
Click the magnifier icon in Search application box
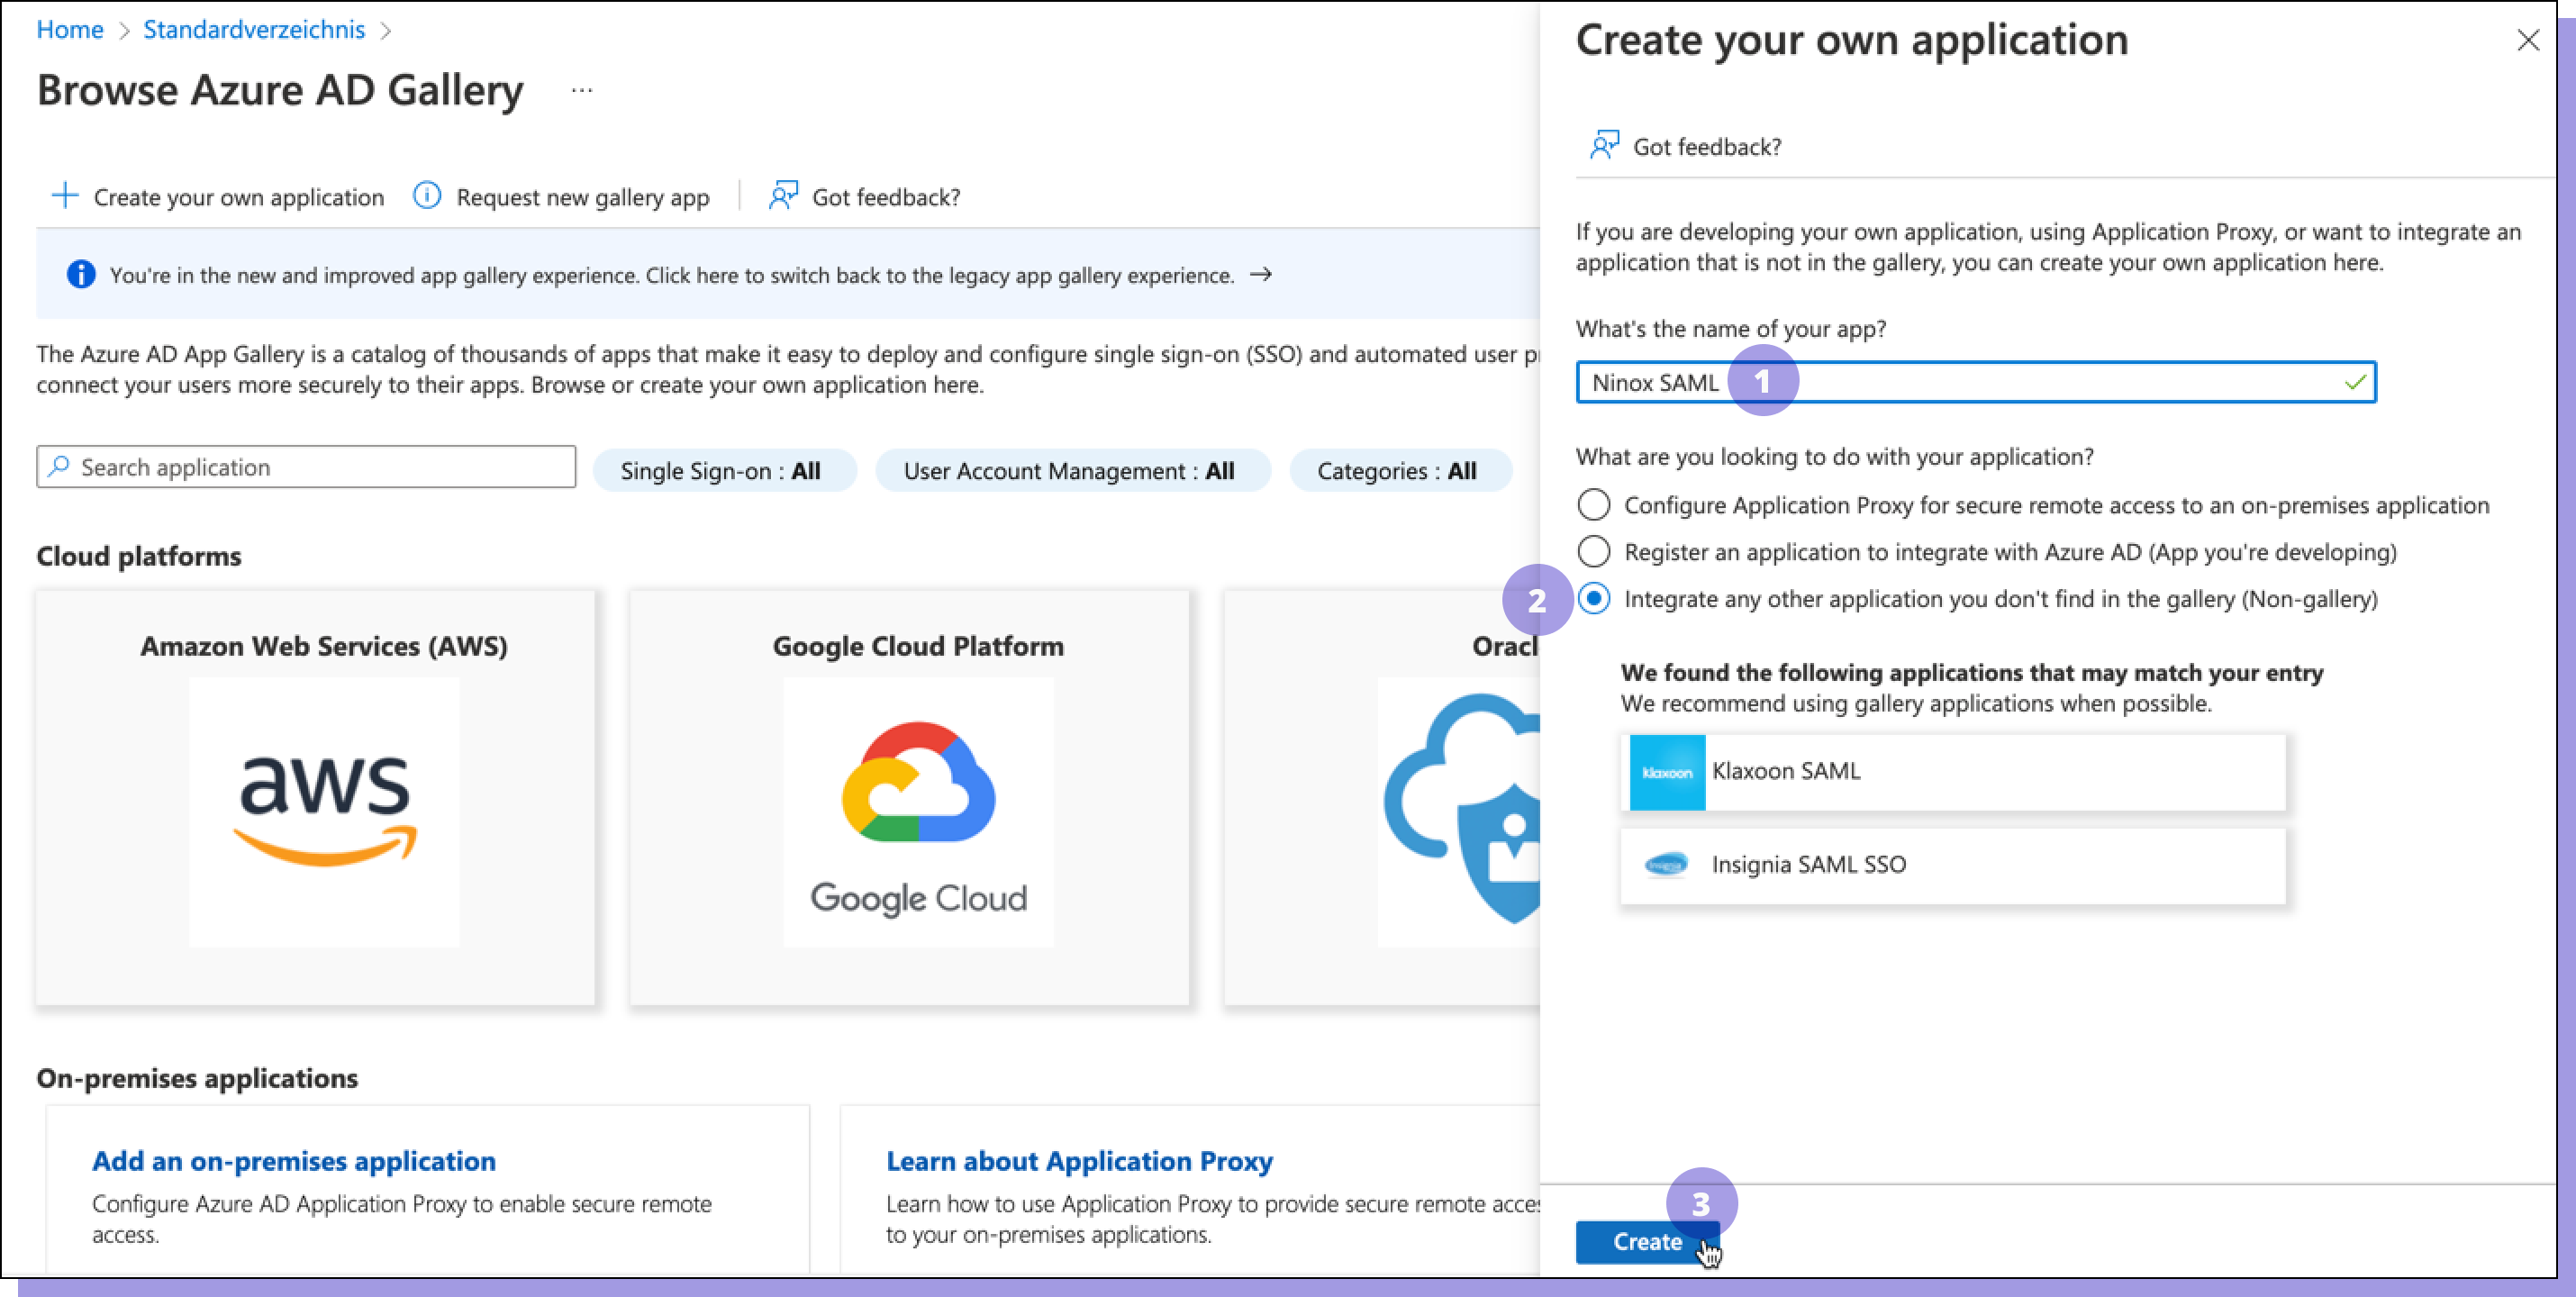point(59,466)
